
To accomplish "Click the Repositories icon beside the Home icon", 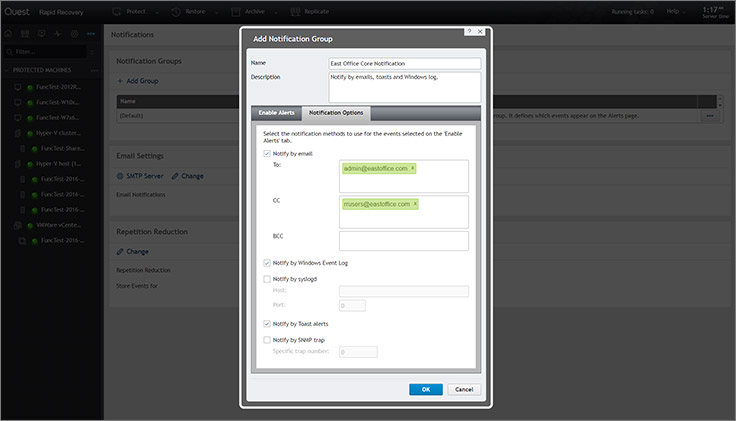I will tap(25, 33).
